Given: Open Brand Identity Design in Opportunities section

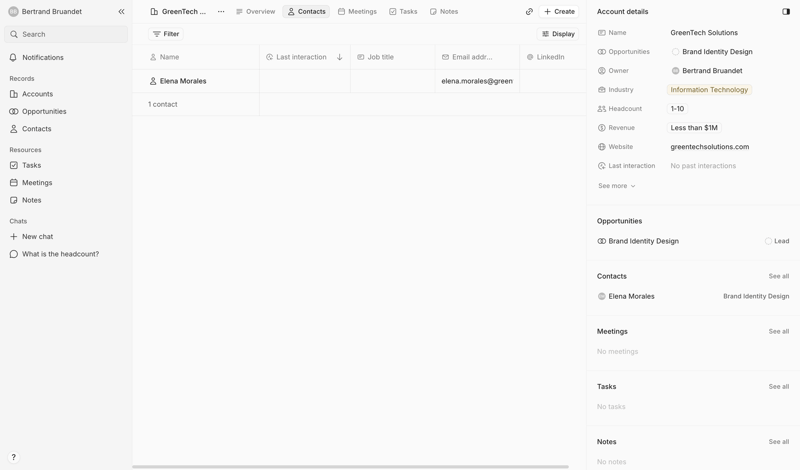Looking at the screenshot, I should coord(638,241).
